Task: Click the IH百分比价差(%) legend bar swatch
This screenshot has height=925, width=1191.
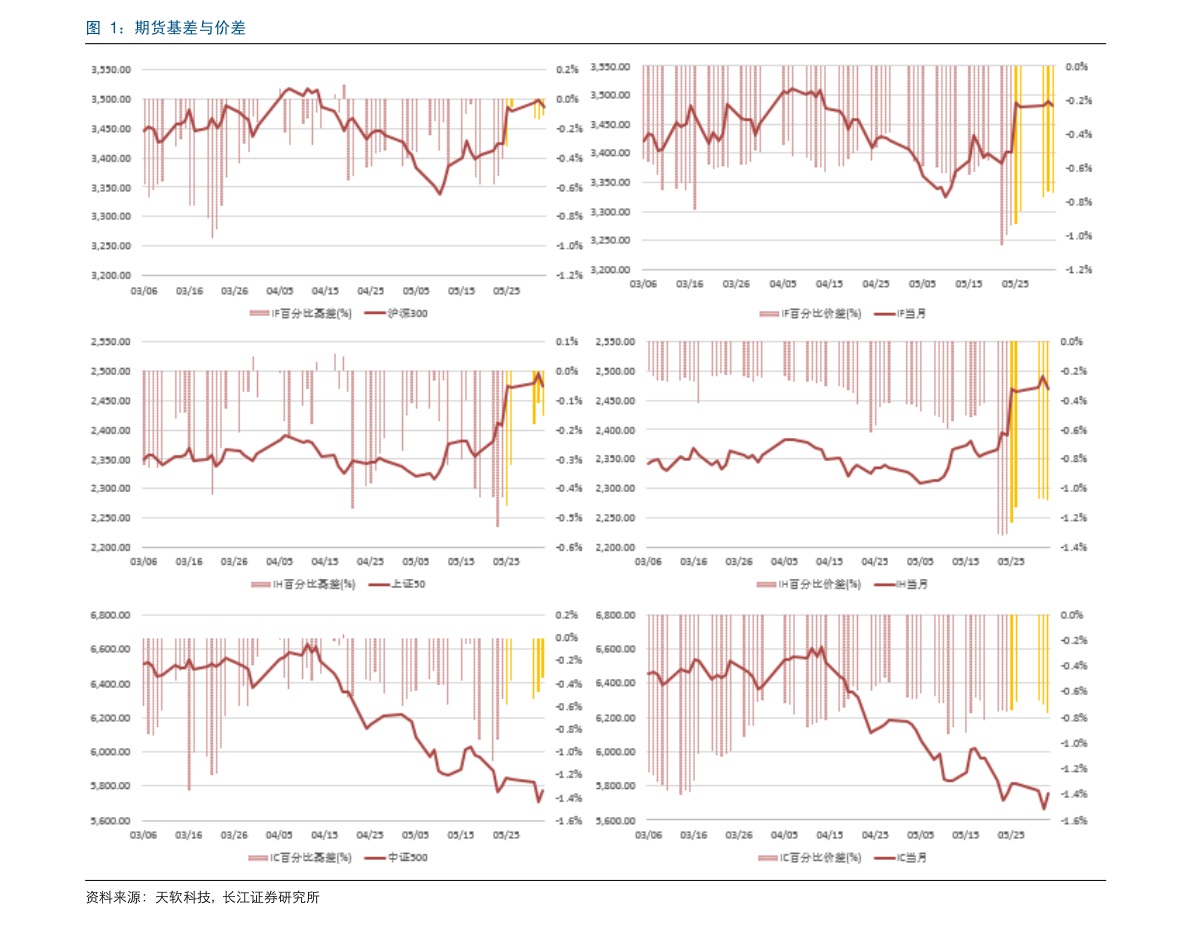Action: [768, 584]
